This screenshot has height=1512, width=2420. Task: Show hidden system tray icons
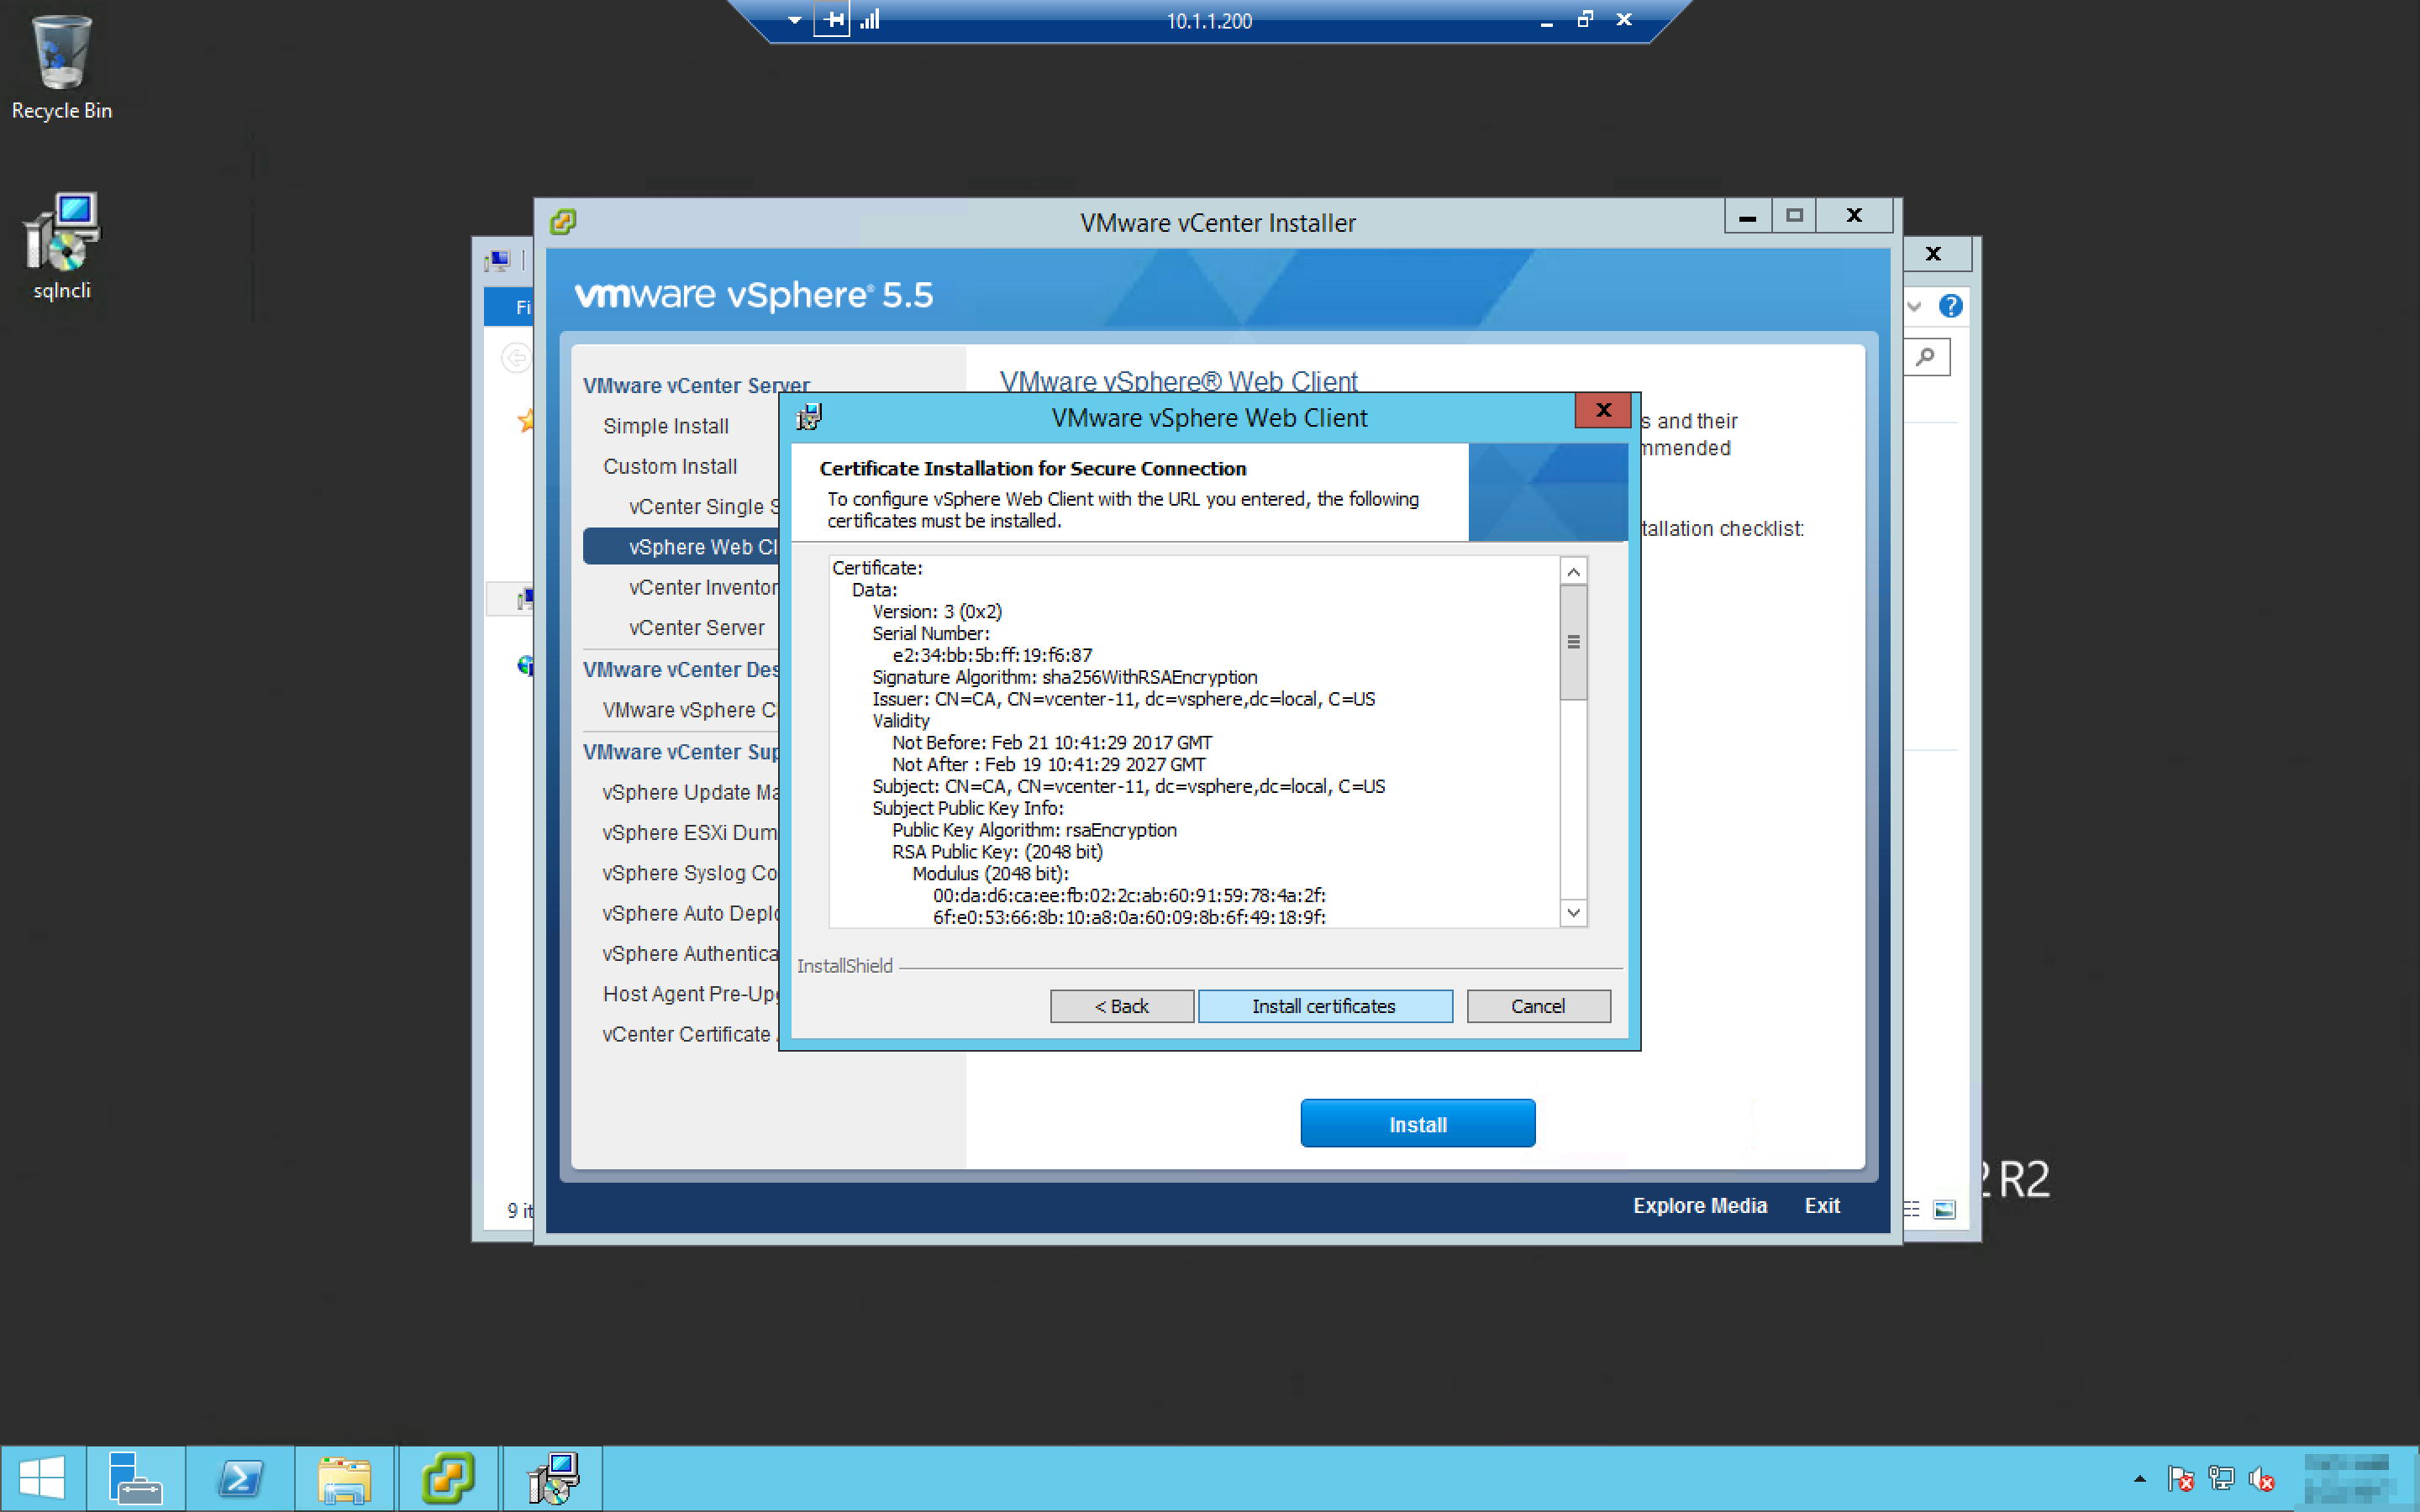tap(2139, 1478)
